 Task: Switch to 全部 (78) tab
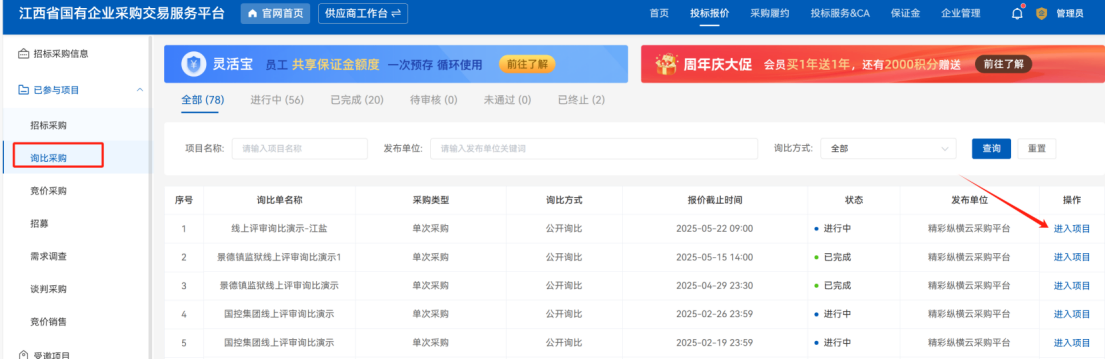click(x=202, y=100)
